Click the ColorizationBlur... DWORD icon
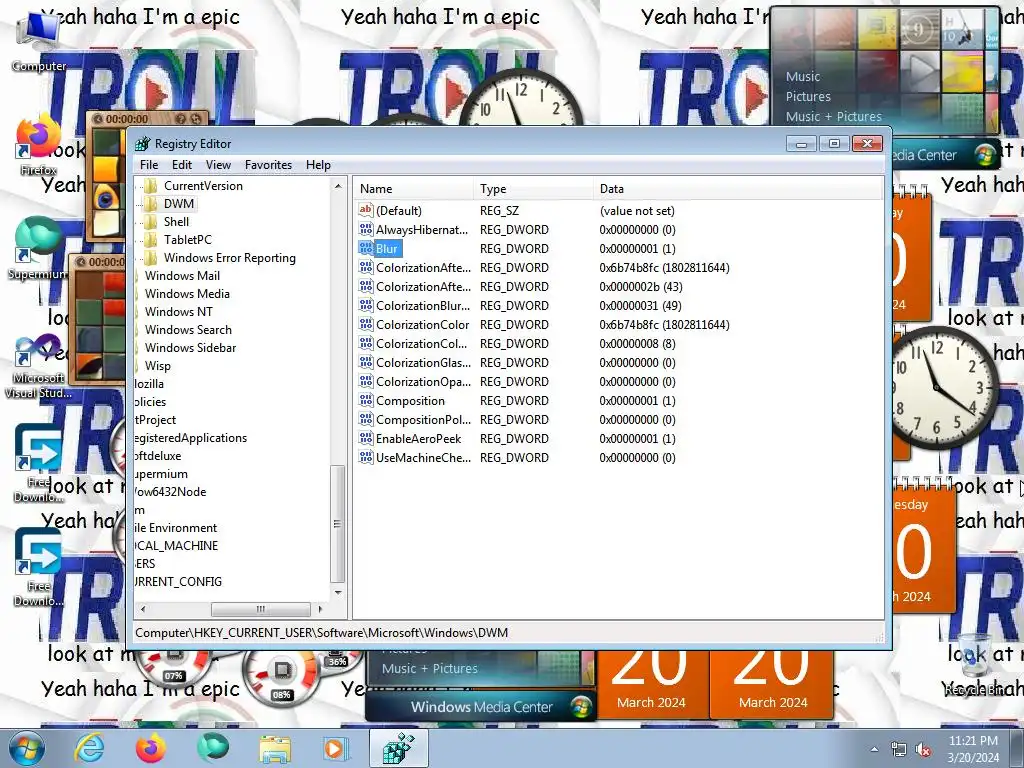1024x768 pixels. tap(366, 306)
